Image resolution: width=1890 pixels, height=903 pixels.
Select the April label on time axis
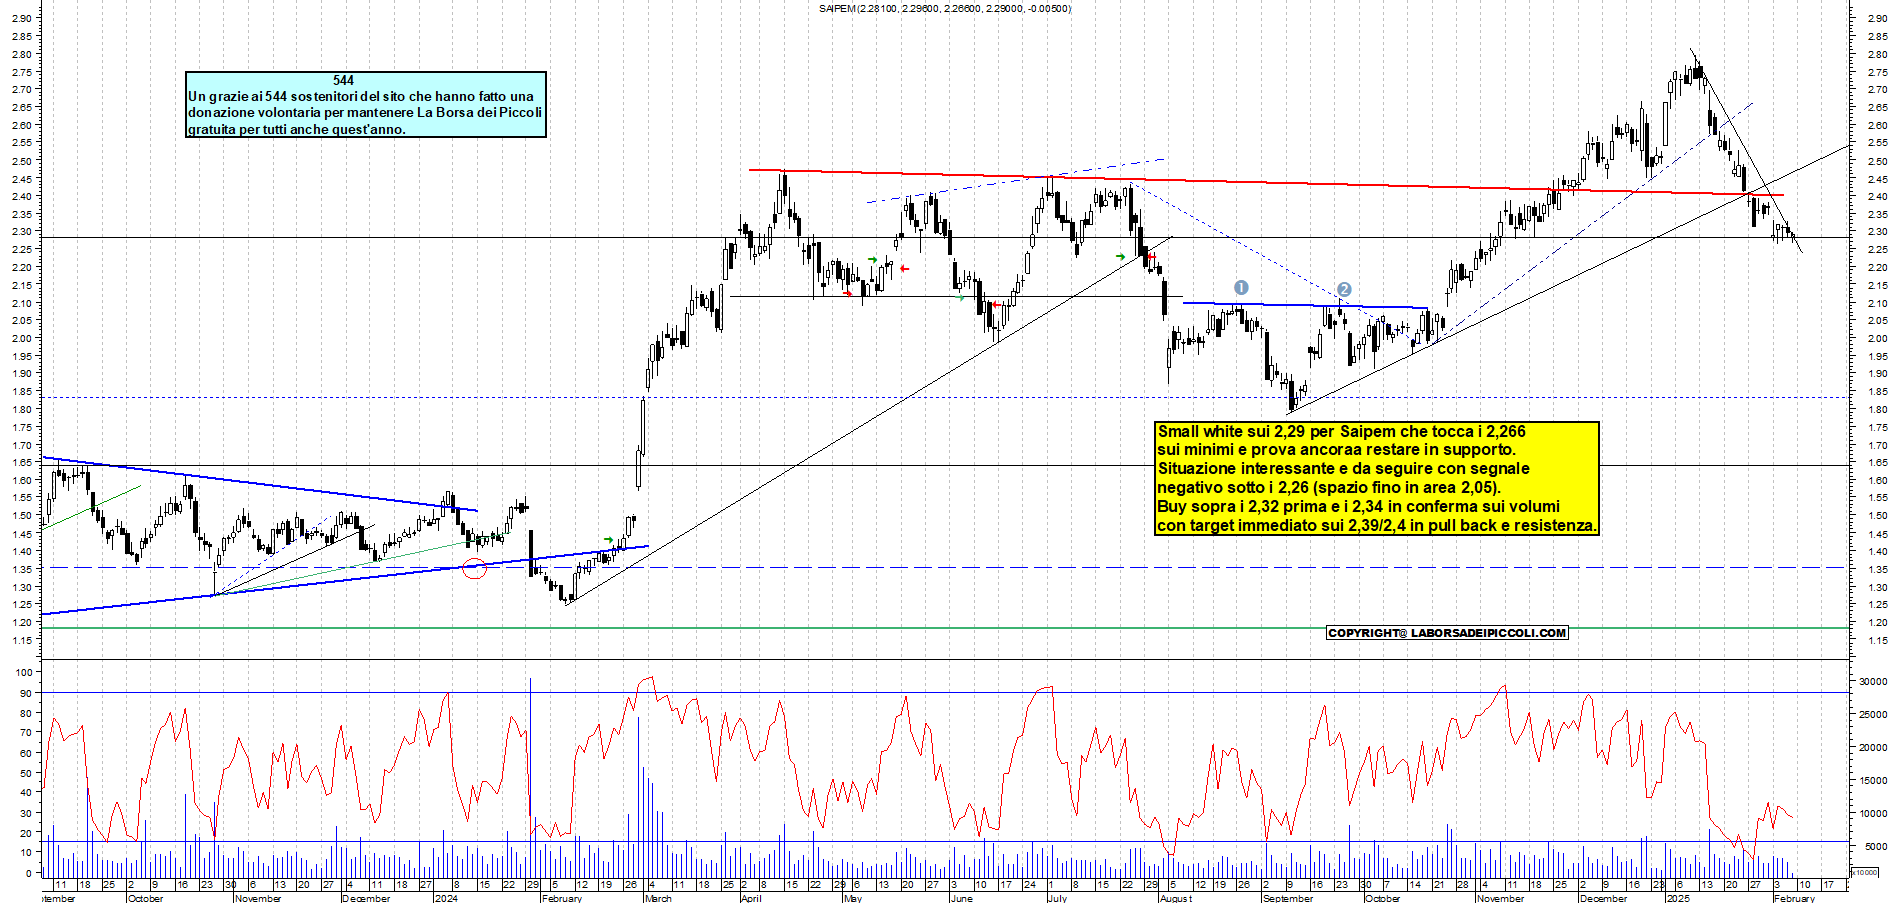750,898
